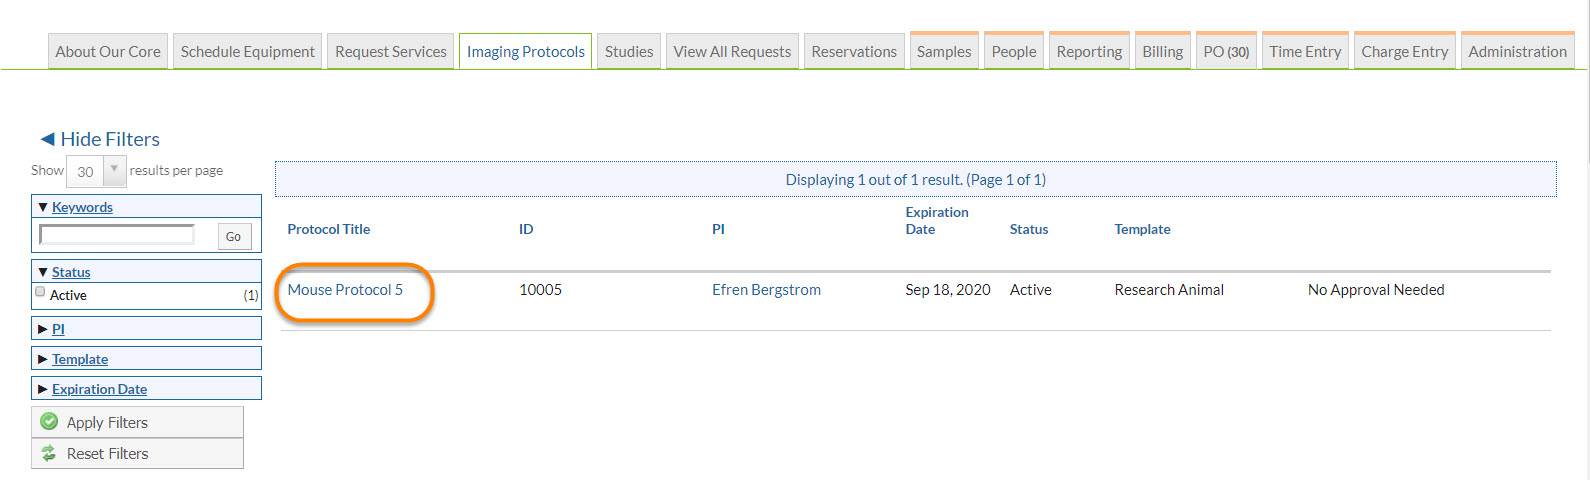Expand the Expiration Date filter section
This screenshot has height=480, width=1590.
(x=43, y=389)
